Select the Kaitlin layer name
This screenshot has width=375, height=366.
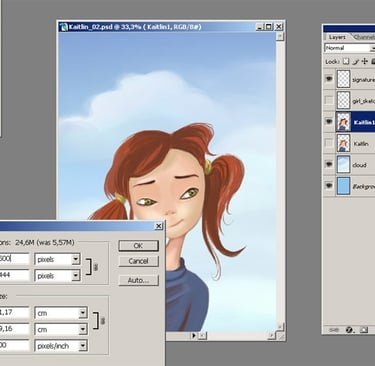[361, 144]
